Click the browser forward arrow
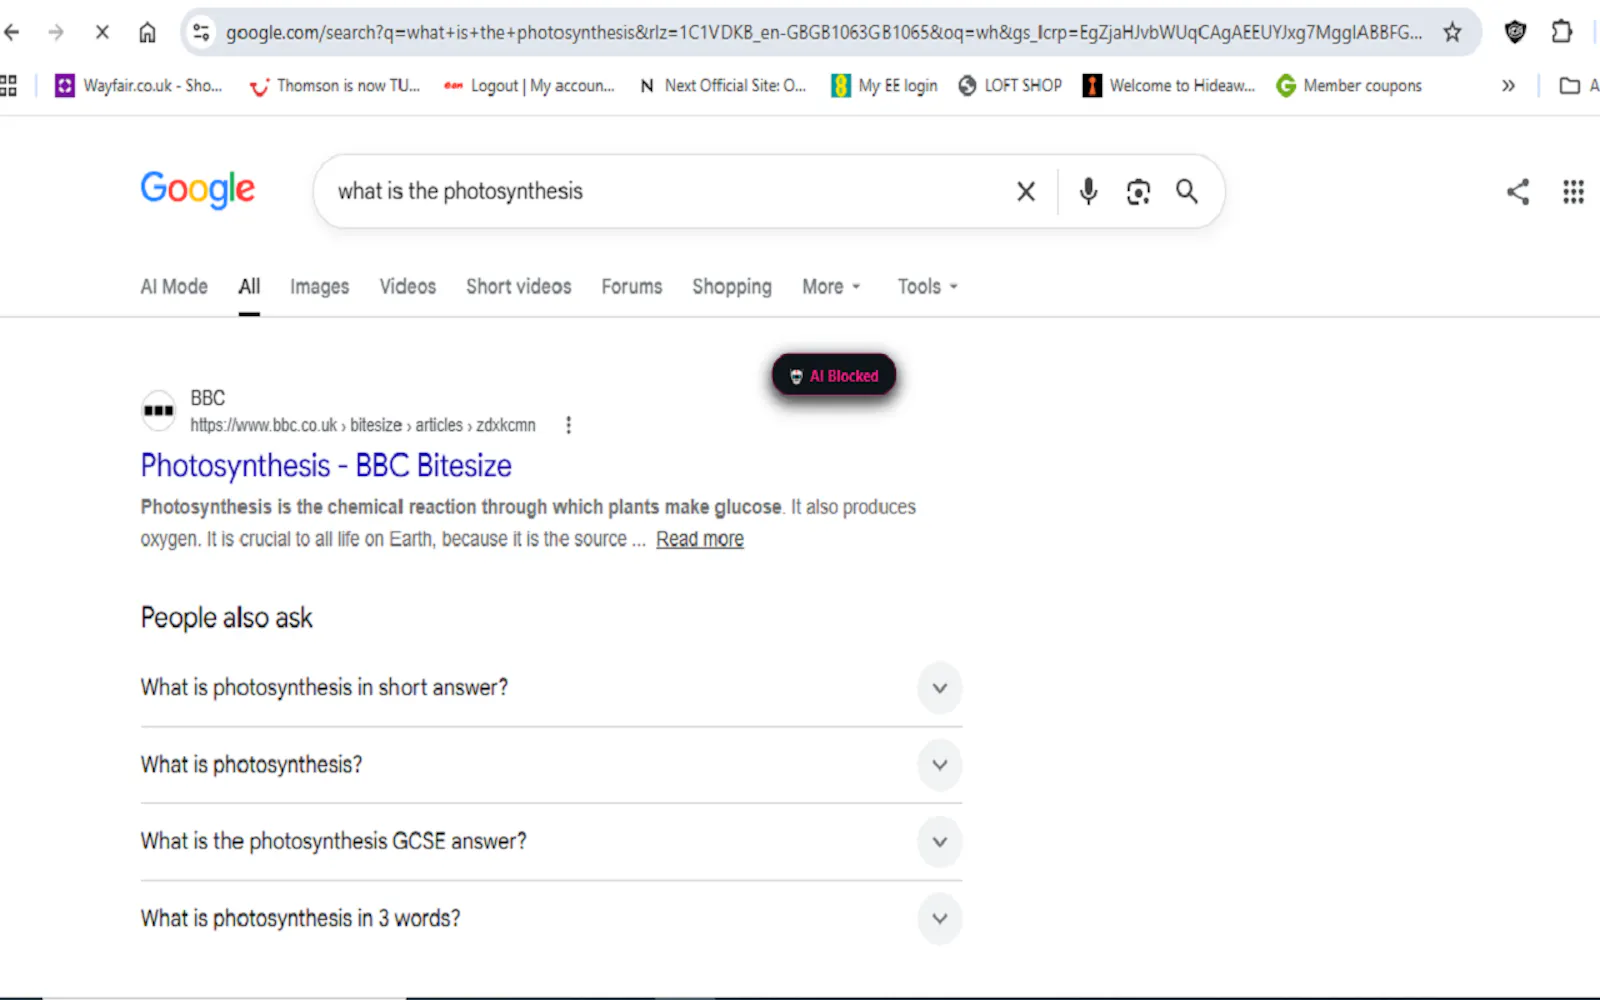 [x=56, y=32]
